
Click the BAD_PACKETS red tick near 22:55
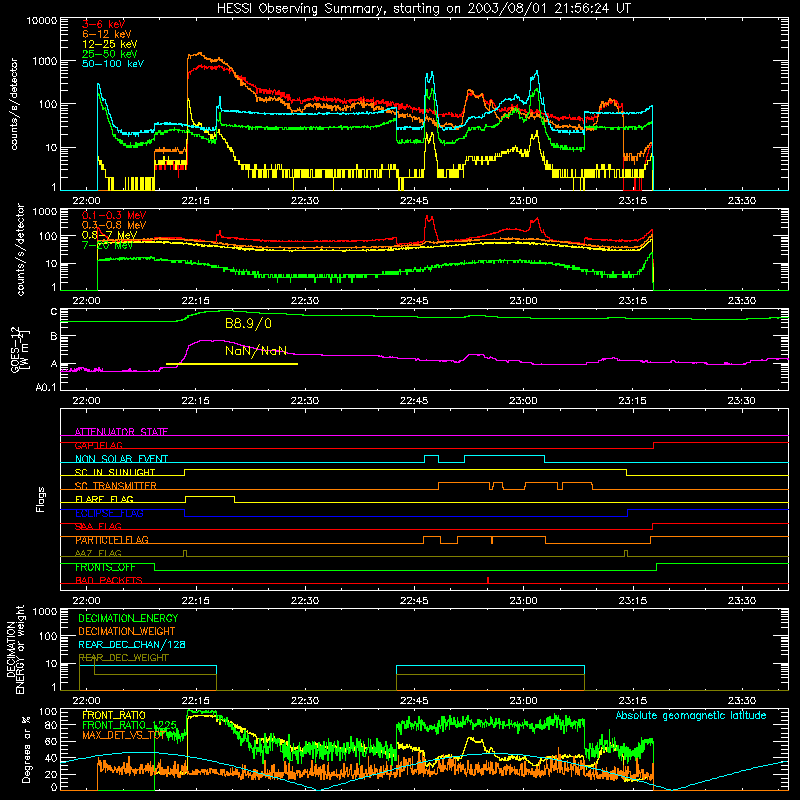(x=488, y=580)
